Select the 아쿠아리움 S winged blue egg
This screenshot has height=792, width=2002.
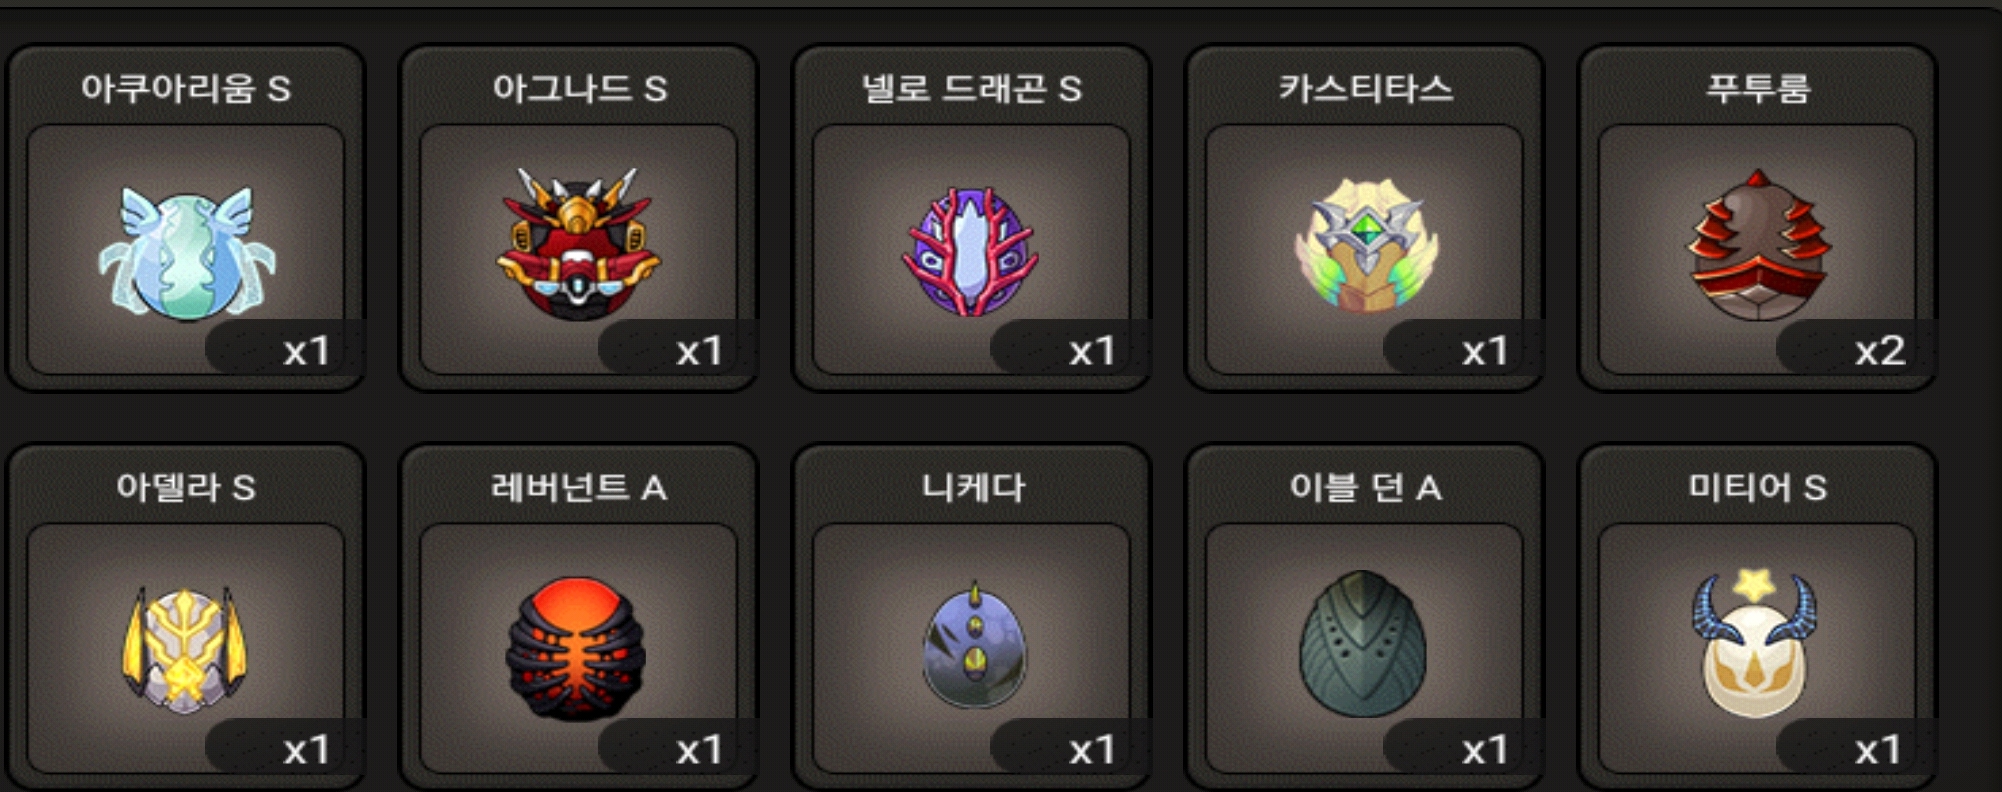coord(187,251)
